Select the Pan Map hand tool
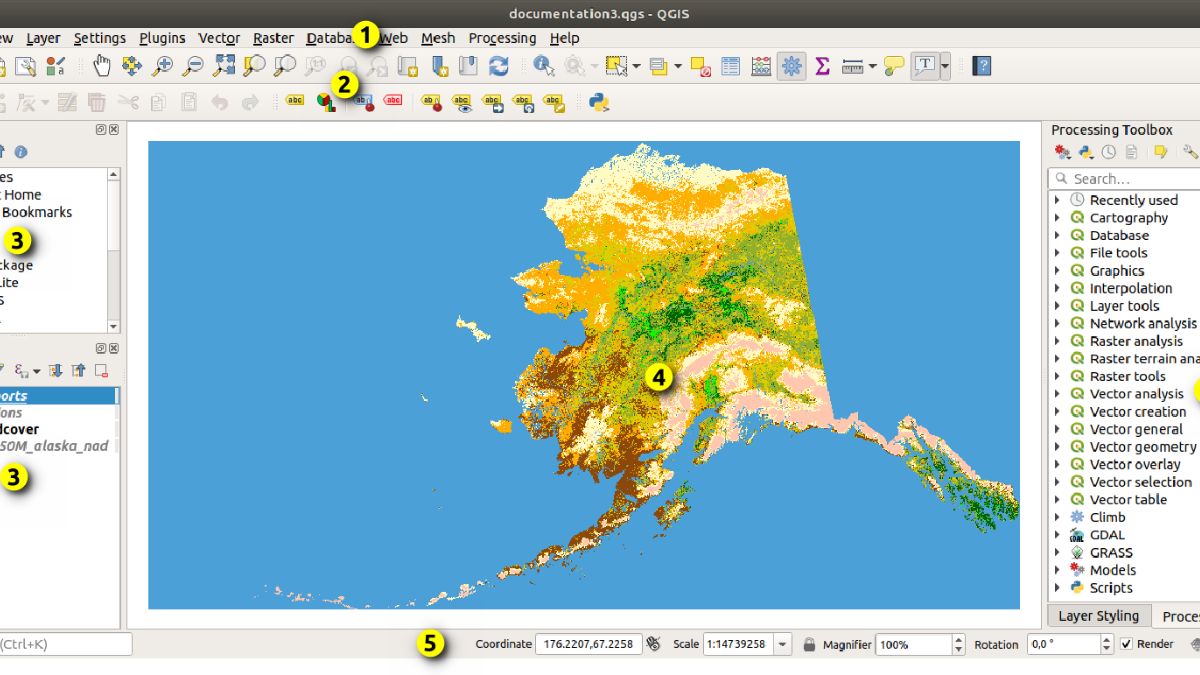 [101, 66]
